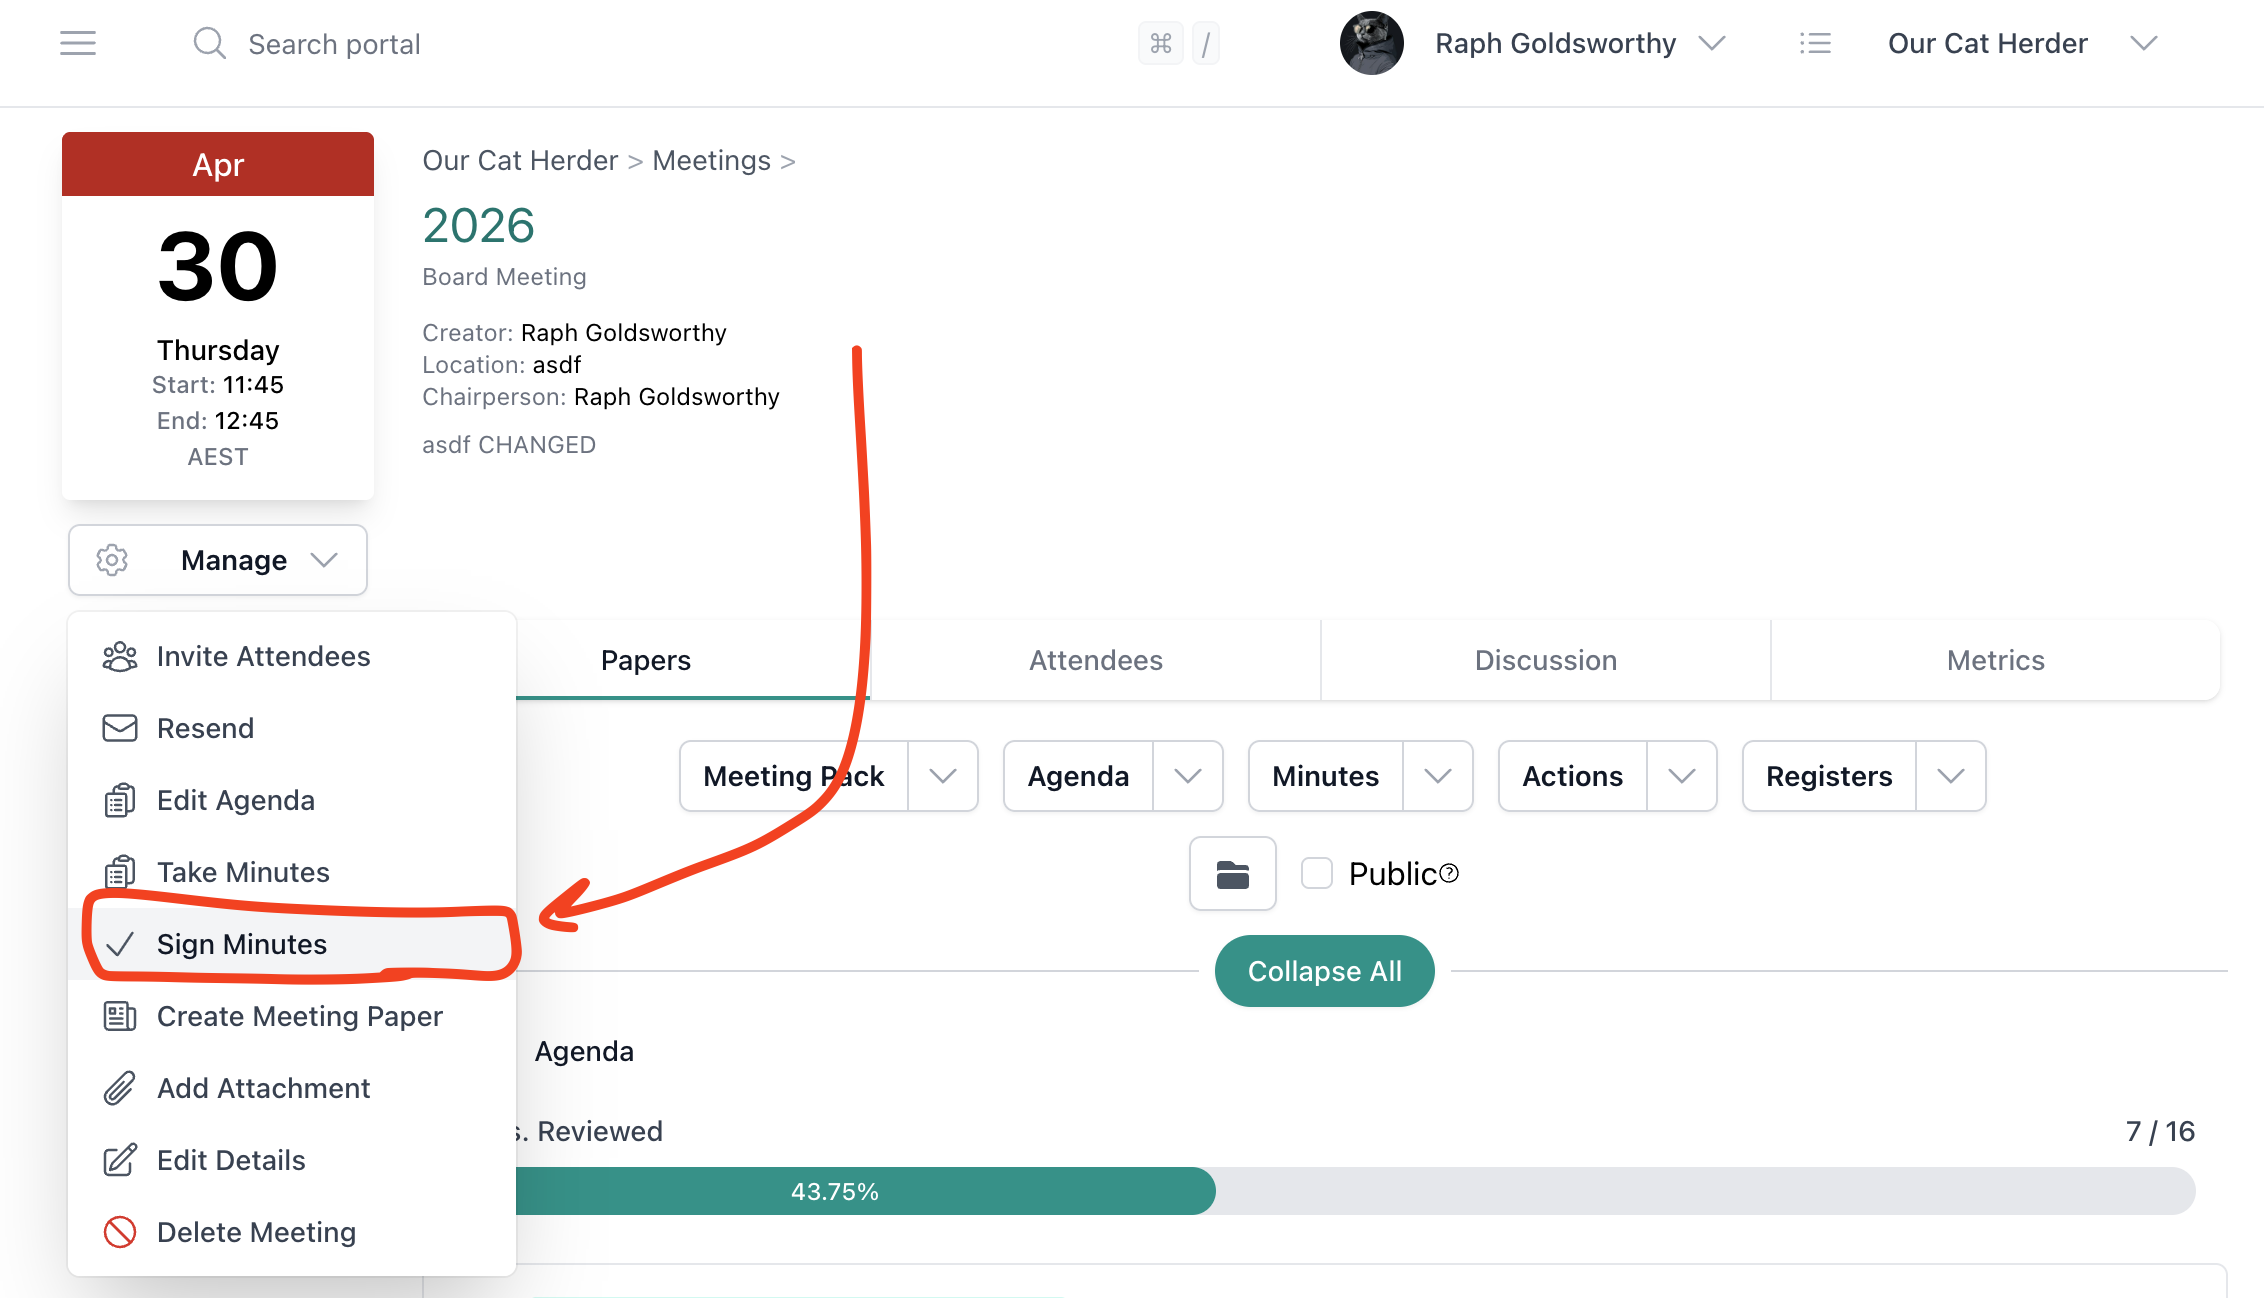The image size is (2264, 1298).
Task: Click the list icon left of Our Cat Herder
Action: coord(1816,43)
